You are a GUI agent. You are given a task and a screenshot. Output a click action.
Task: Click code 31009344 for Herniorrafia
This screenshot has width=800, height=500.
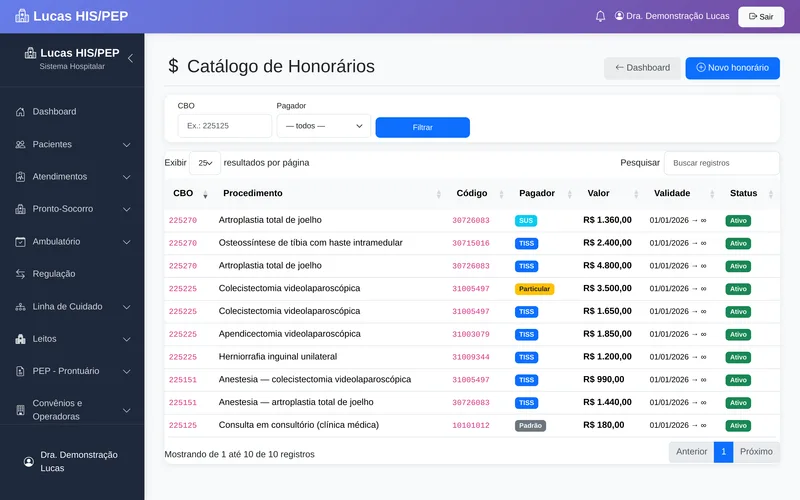click(x=471, y=357)
